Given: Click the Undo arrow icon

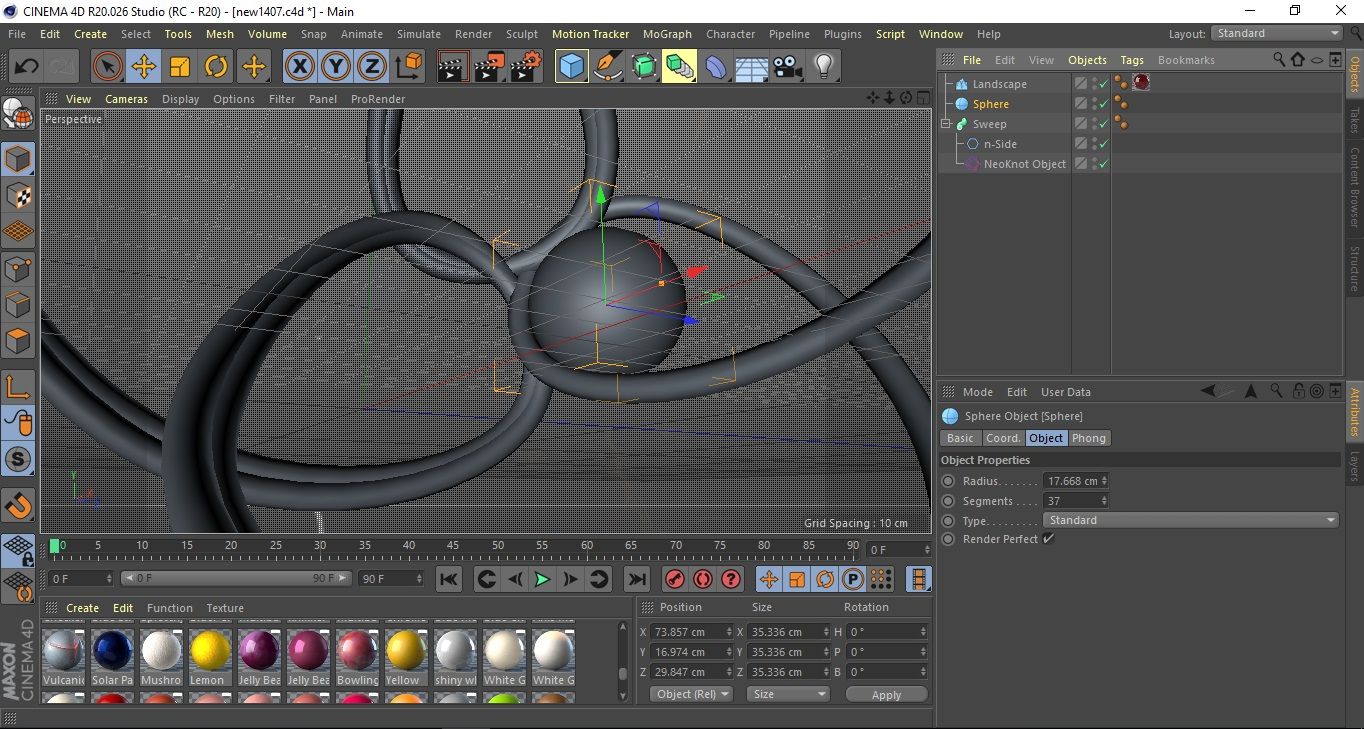Looking at the screenshot, I should click(26, 67).
